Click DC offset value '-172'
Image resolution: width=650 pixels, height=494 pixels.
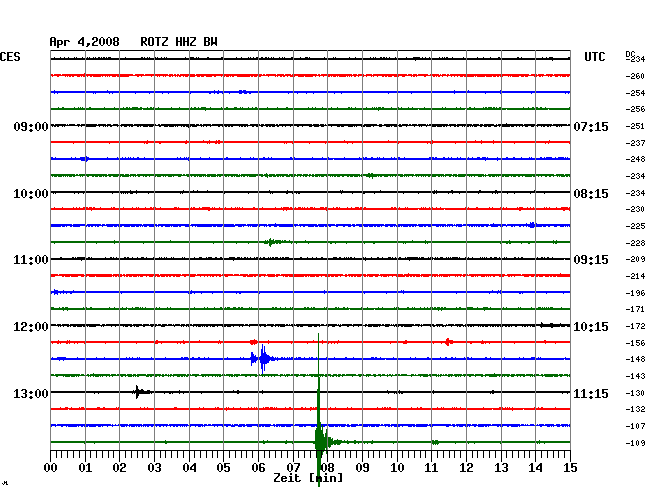pyautogui.click(x=635, y=326)
